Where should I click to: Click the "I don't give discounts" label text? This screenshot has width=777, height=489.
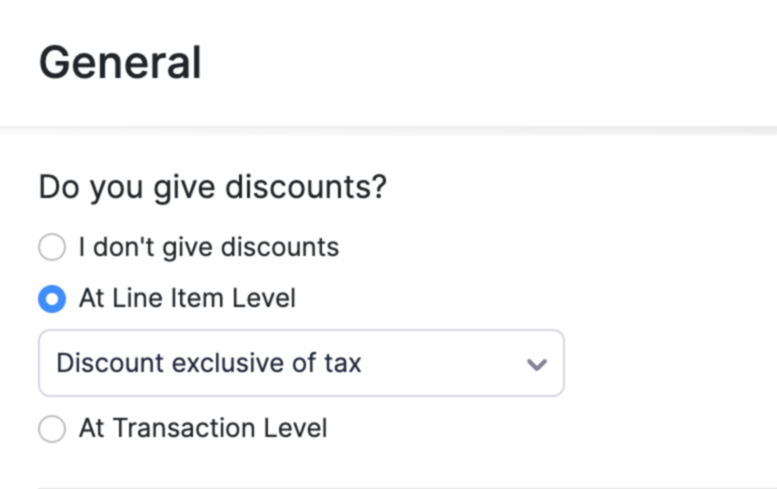click(x=208, y=247)
